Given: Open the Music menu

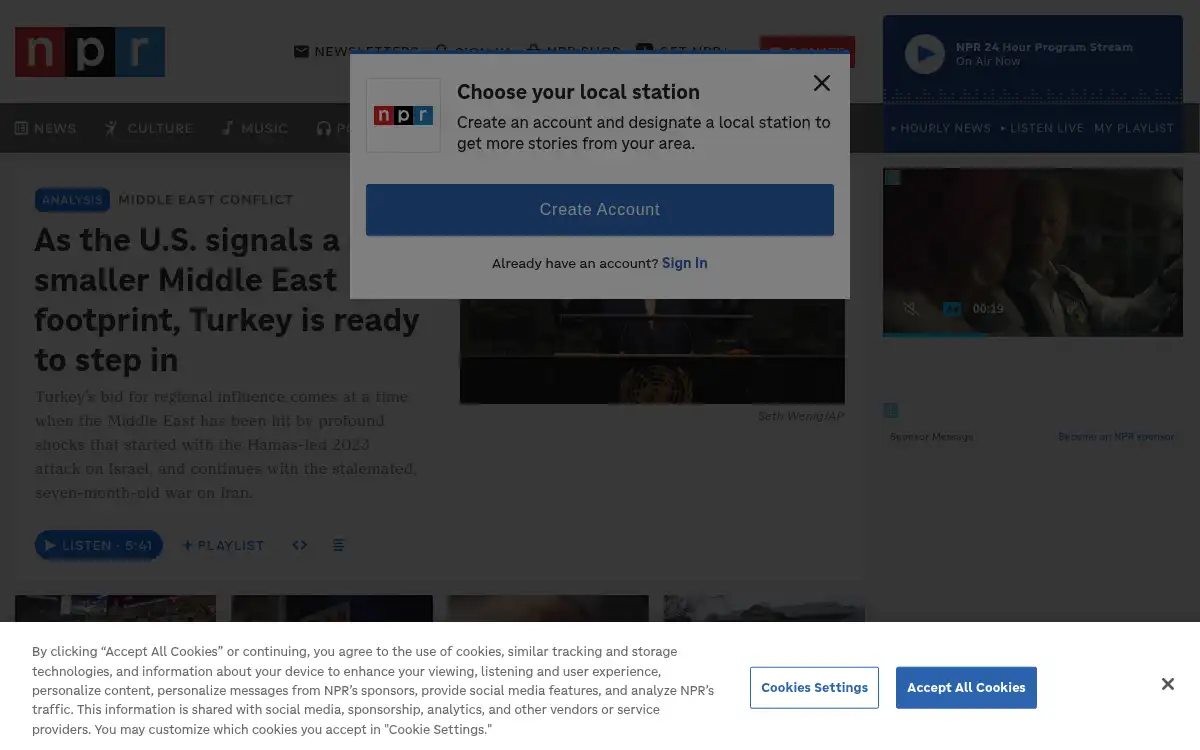Looking at the screenshot, I should [255, 128].
